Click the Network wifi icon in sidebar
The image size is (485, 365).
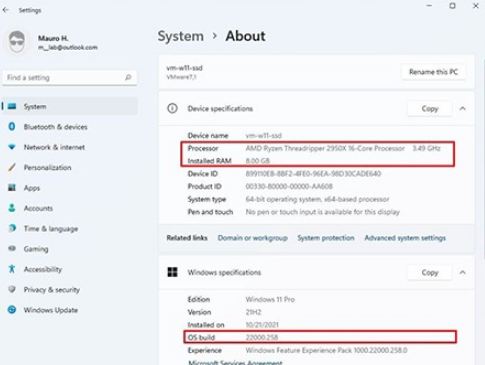click(12, 147)
